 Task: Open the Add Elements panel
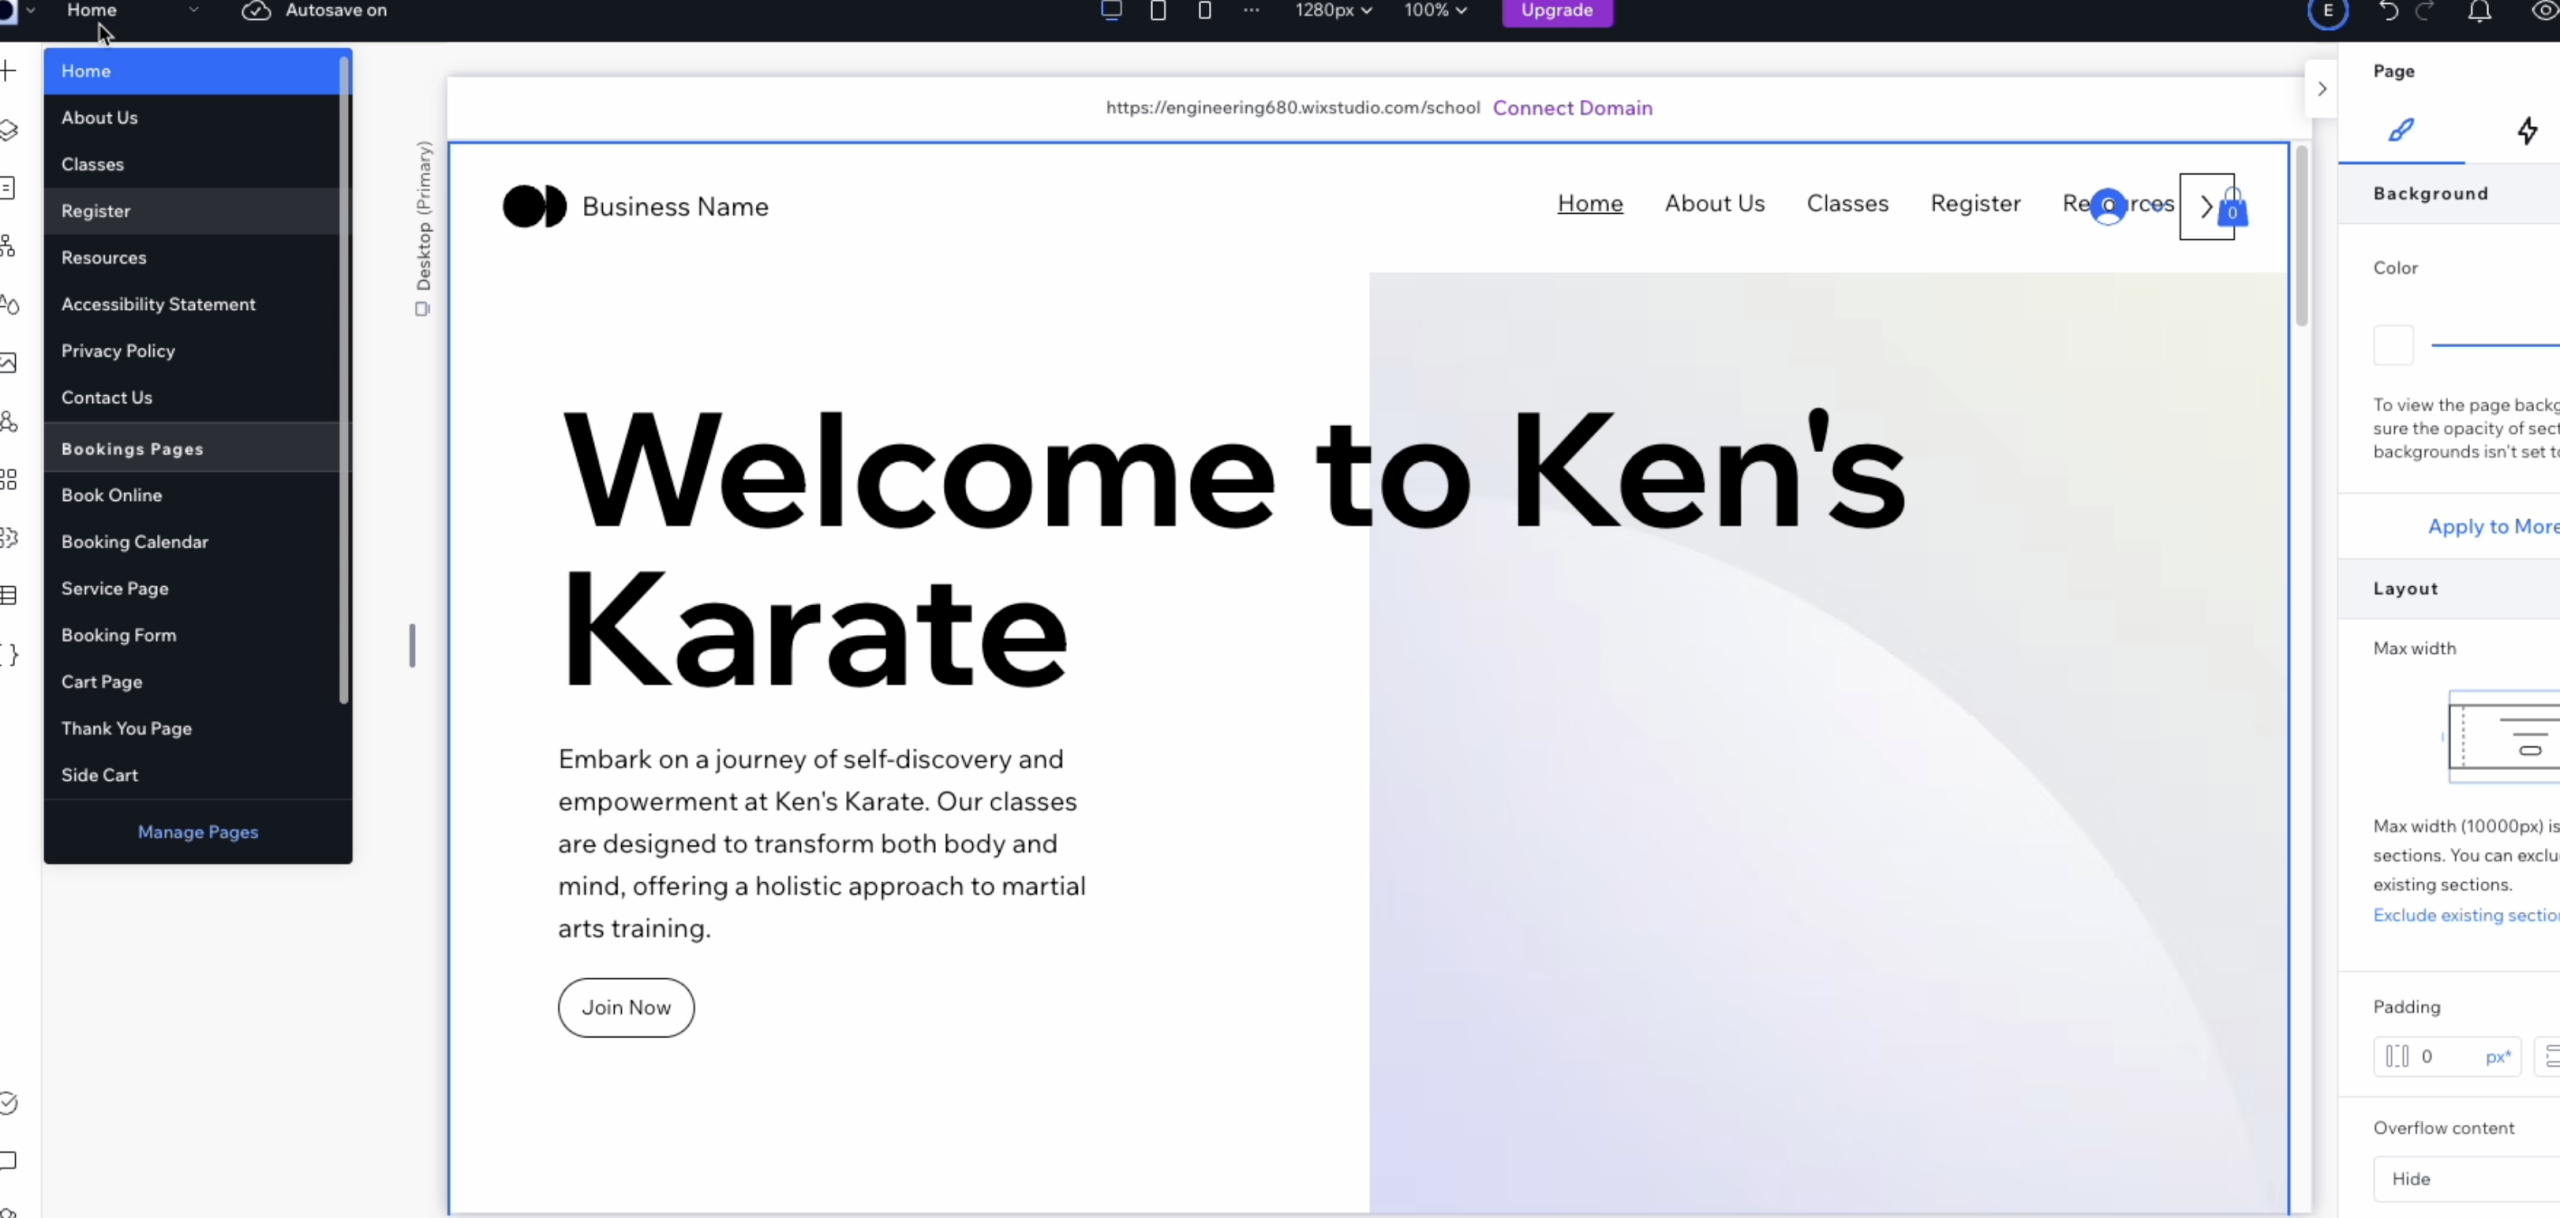pyautogui.click(x=8, y=71)
